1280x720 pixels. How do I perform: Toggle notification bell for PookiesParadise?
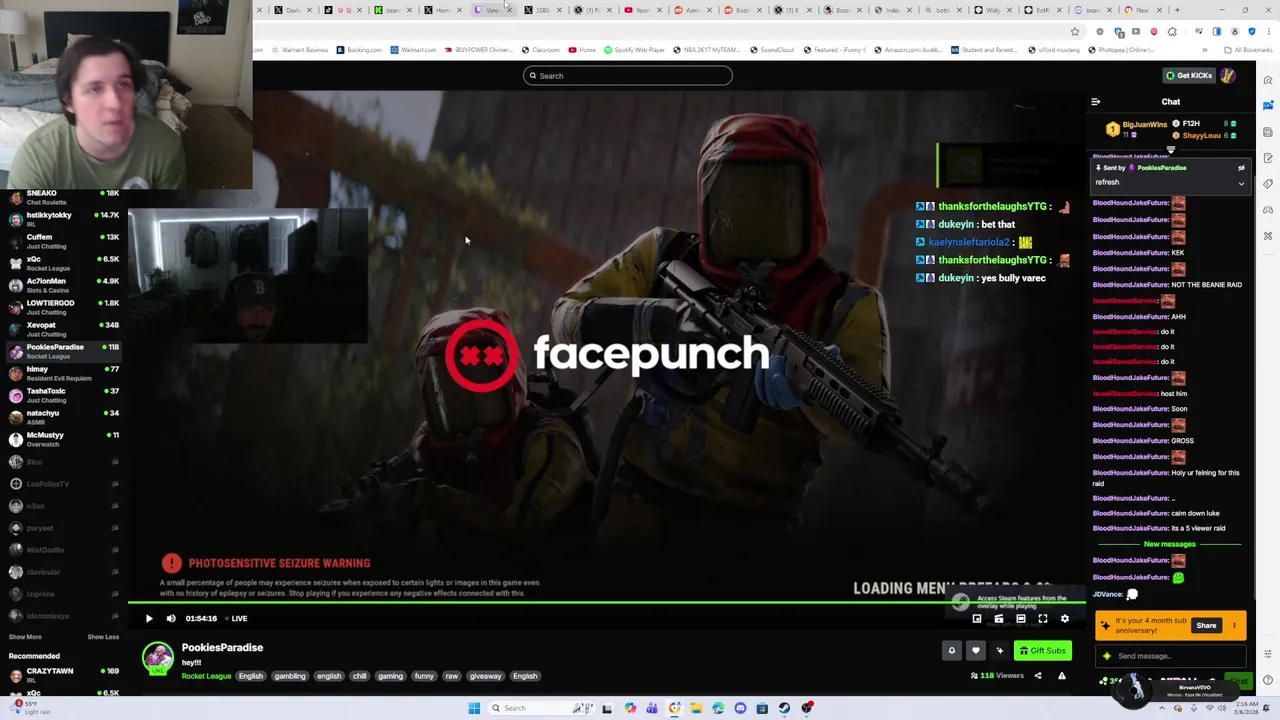pos(952,651)
